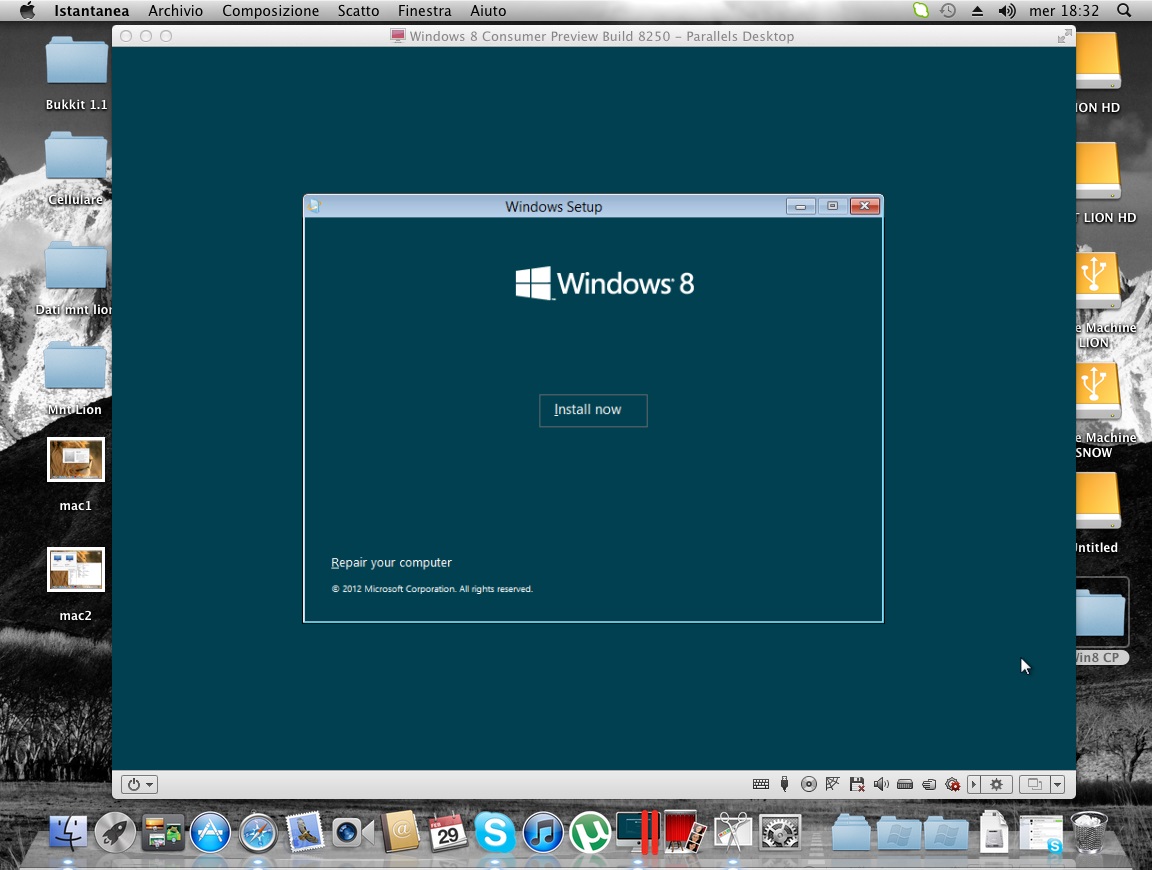The height and width of the screenshot is (870, 1152).
Task: Expand the status bar arrow beside gear
Action: (x=973, y=784)
